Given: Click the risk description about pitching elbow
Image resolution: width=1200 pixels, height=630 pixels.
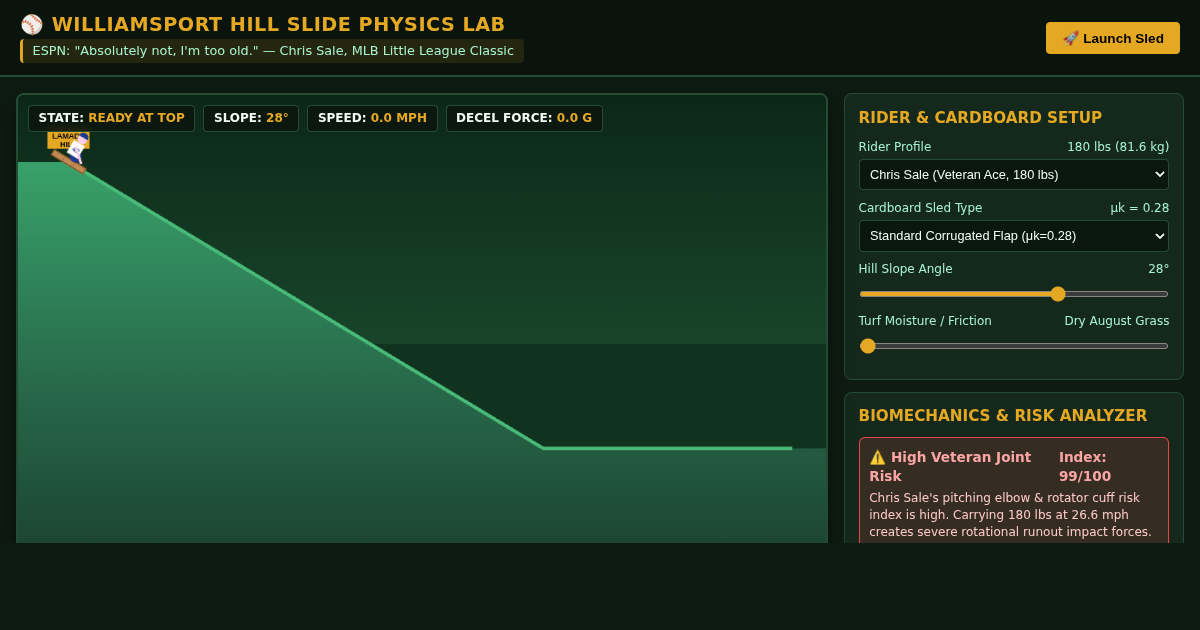Looking at the screenshot, I should (x=1012, y=515).
